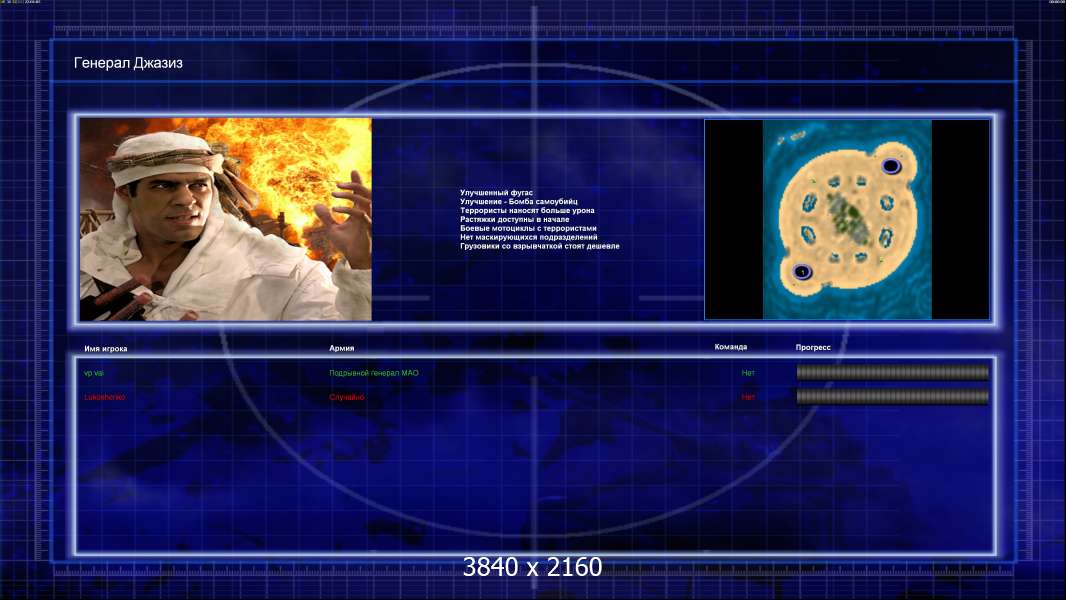Select the green player name in first row
This screenshot has height=600, width=1066.
[94, 373]
